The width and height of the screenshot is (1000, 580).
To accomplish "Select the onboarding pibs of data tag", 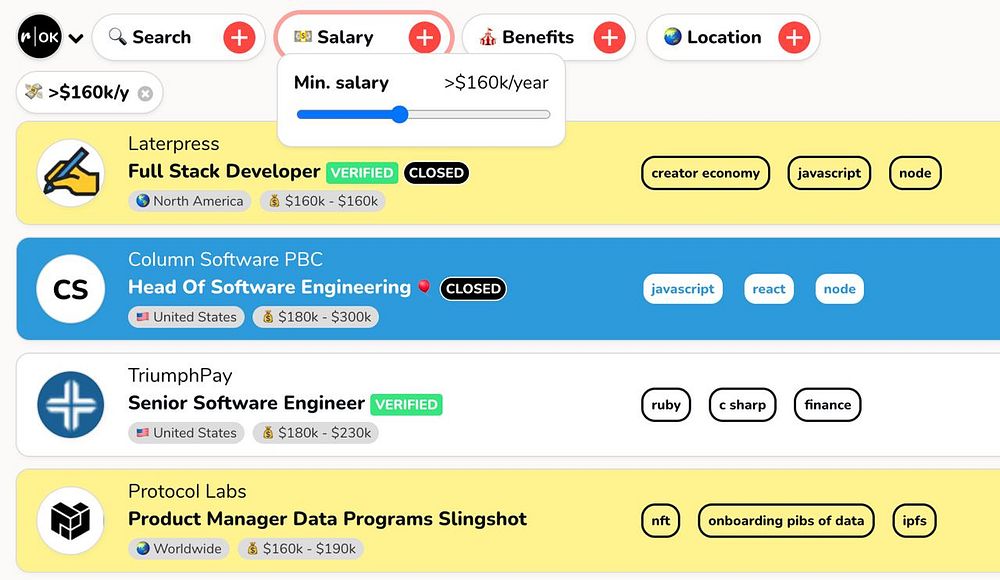I will click(786, 521).
